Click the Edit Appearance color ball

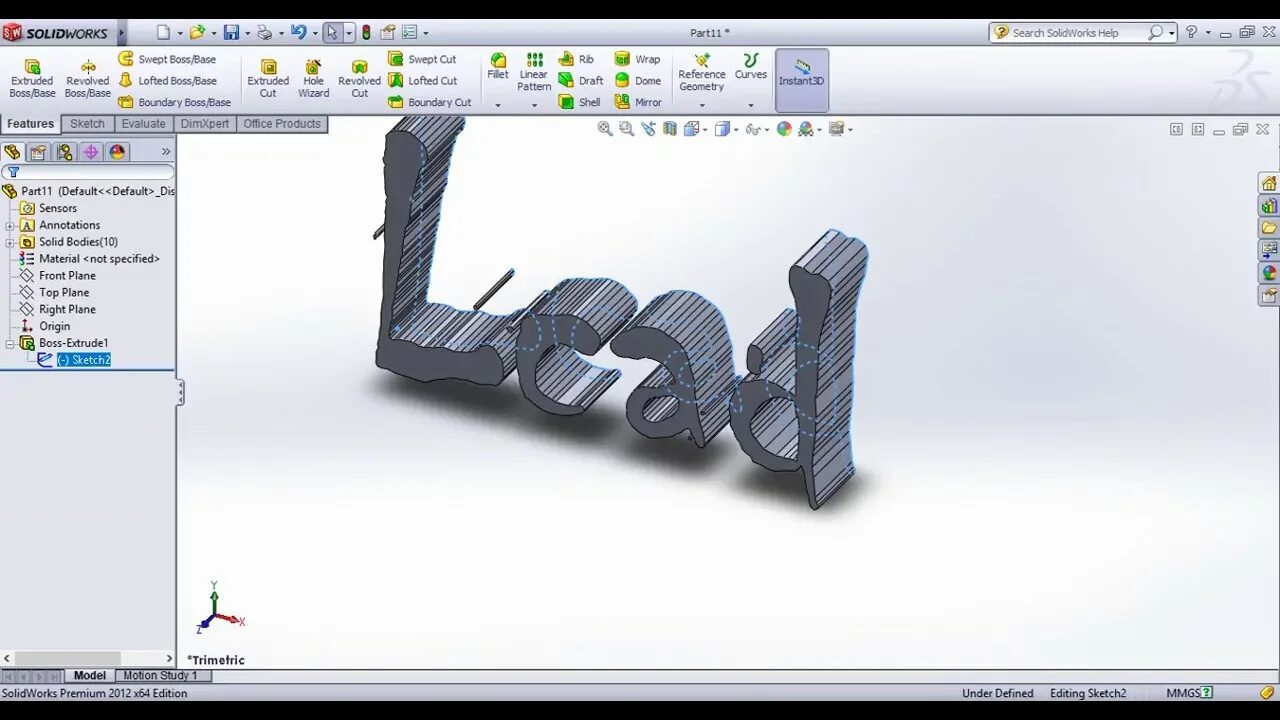(x=784, y=129)
